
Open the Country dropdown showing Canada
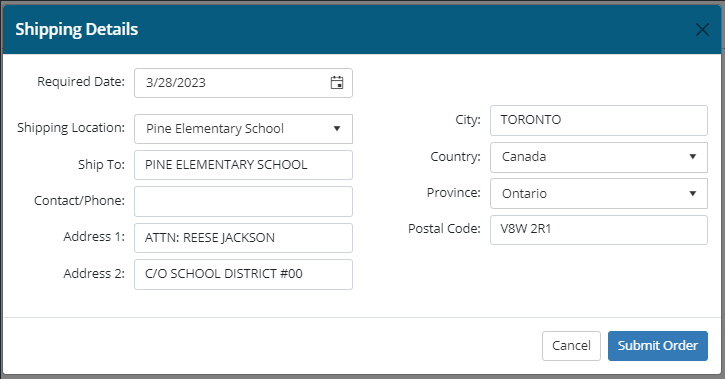(599, 157)
